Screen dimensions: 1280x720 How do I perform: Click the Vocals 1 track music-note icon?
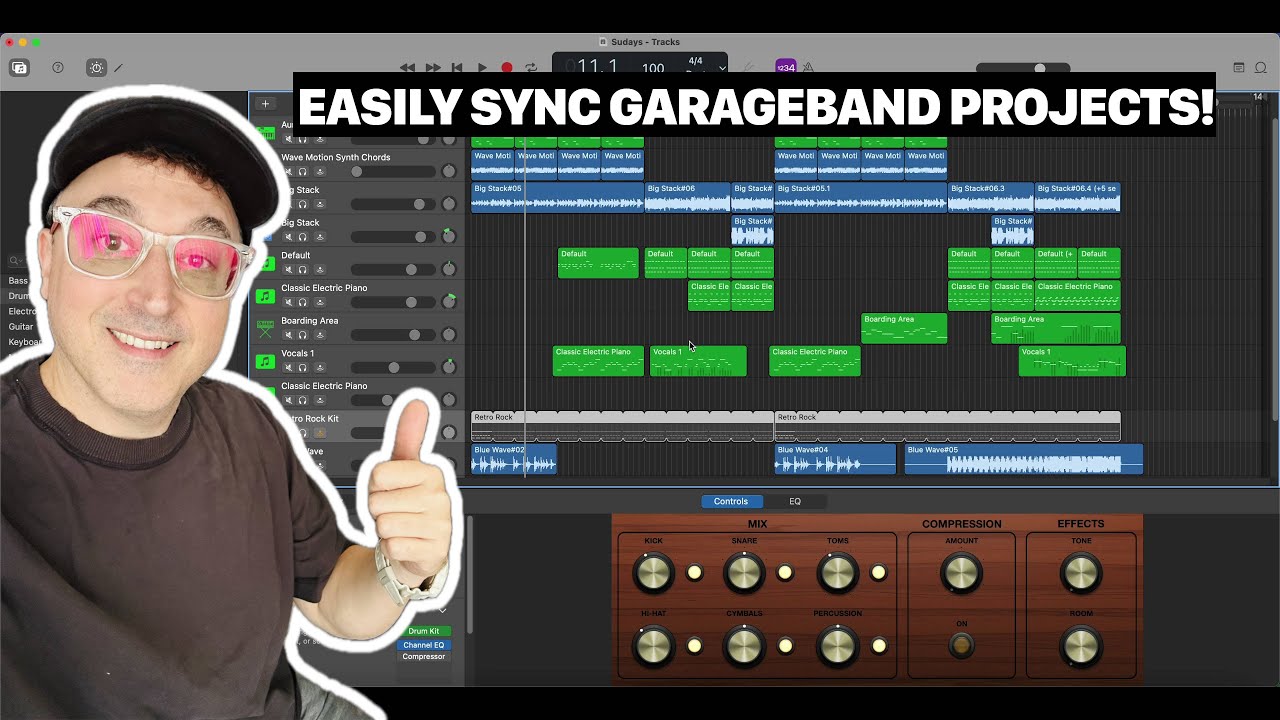point(265,361)
